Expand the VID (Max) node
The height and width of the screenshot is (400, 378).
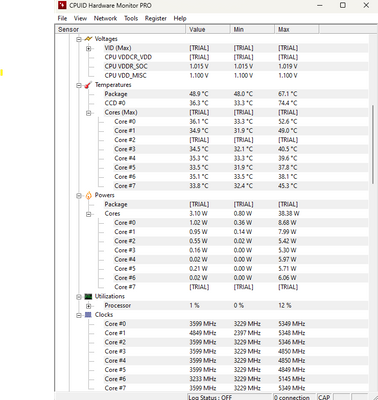(x=89, y=49)
